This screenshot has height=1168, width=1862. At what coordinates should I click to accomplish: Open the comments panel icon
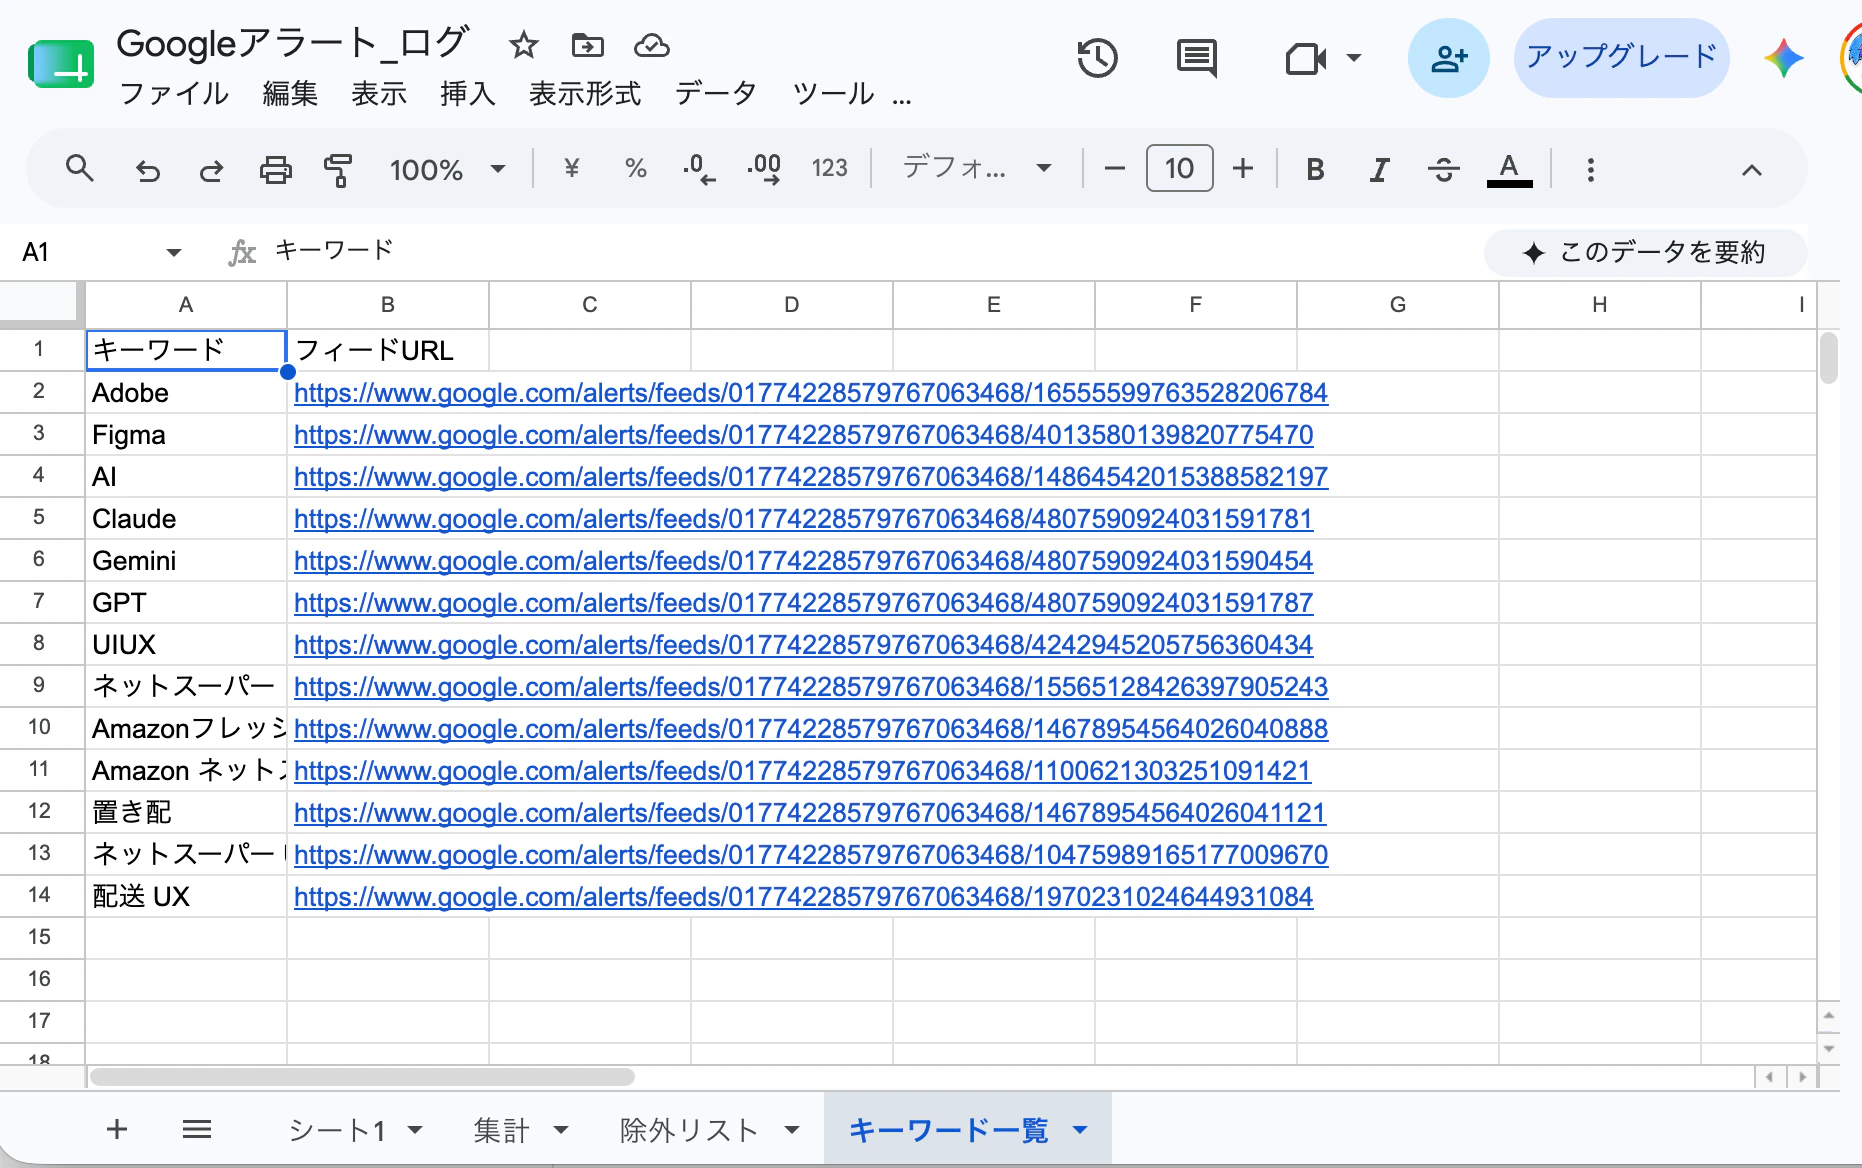click(1196, 58)
